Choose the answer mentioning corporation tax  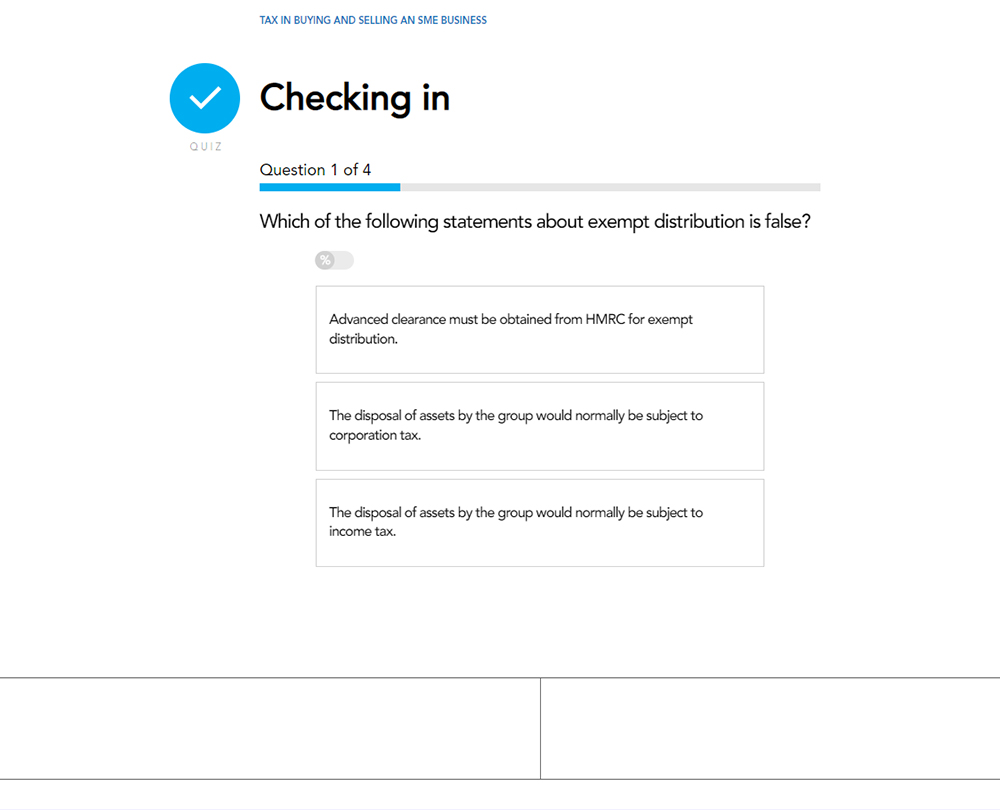coord(540,426)
